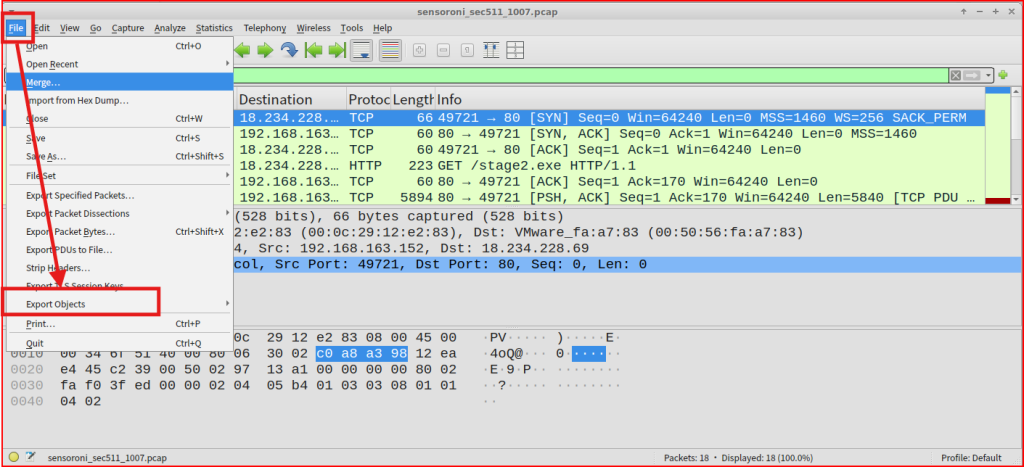Jump to the first packet icon
This screenshot has width=1024, height=467.
coord(313,49)
